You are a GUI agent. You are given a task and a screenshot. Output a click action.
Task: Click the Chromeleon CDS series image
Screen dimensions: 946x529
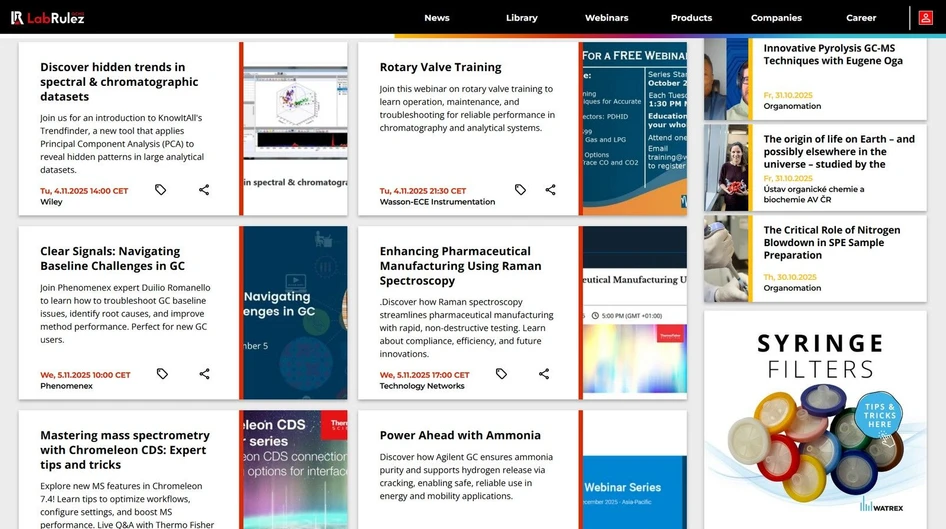click(296, 470)
